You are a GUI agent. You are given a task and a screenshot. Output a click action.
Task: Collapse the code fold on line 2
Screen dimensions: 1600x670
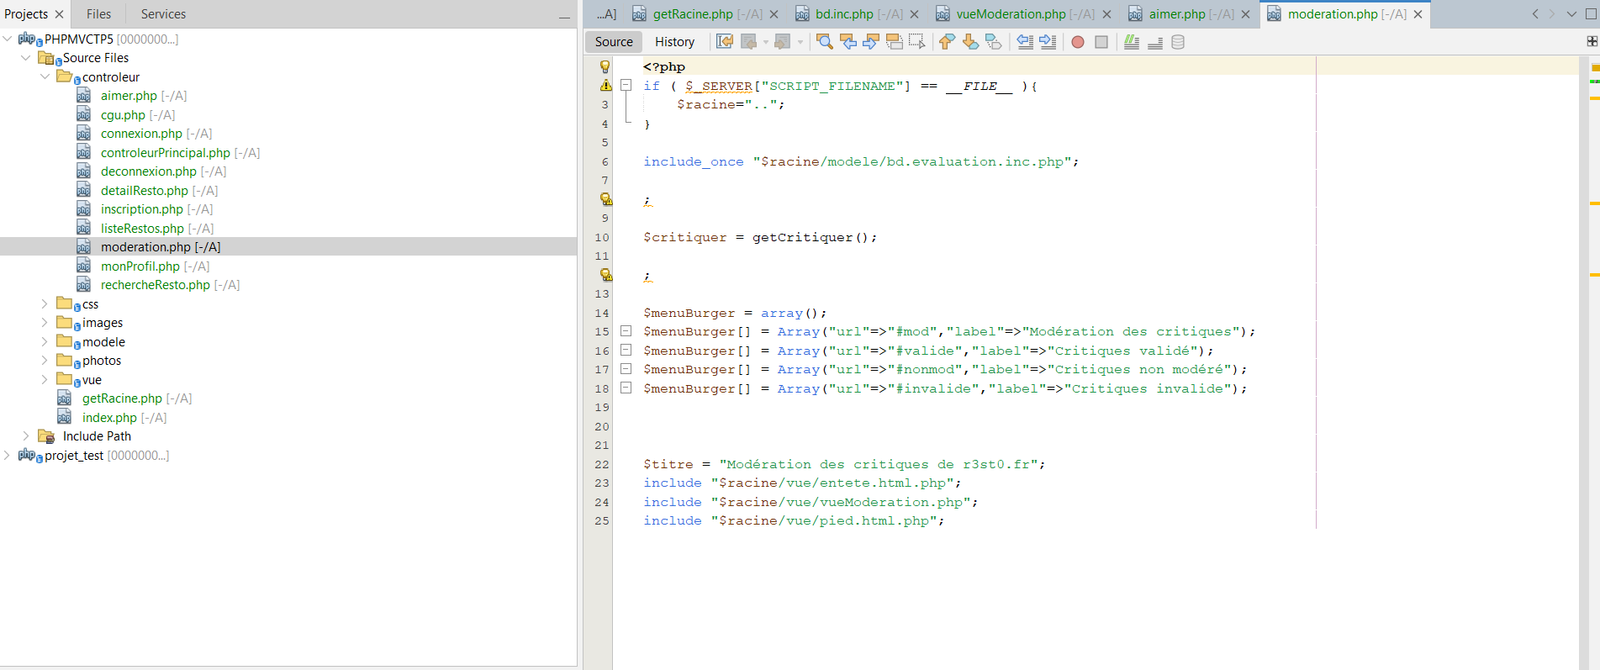(x=626, y=86)
